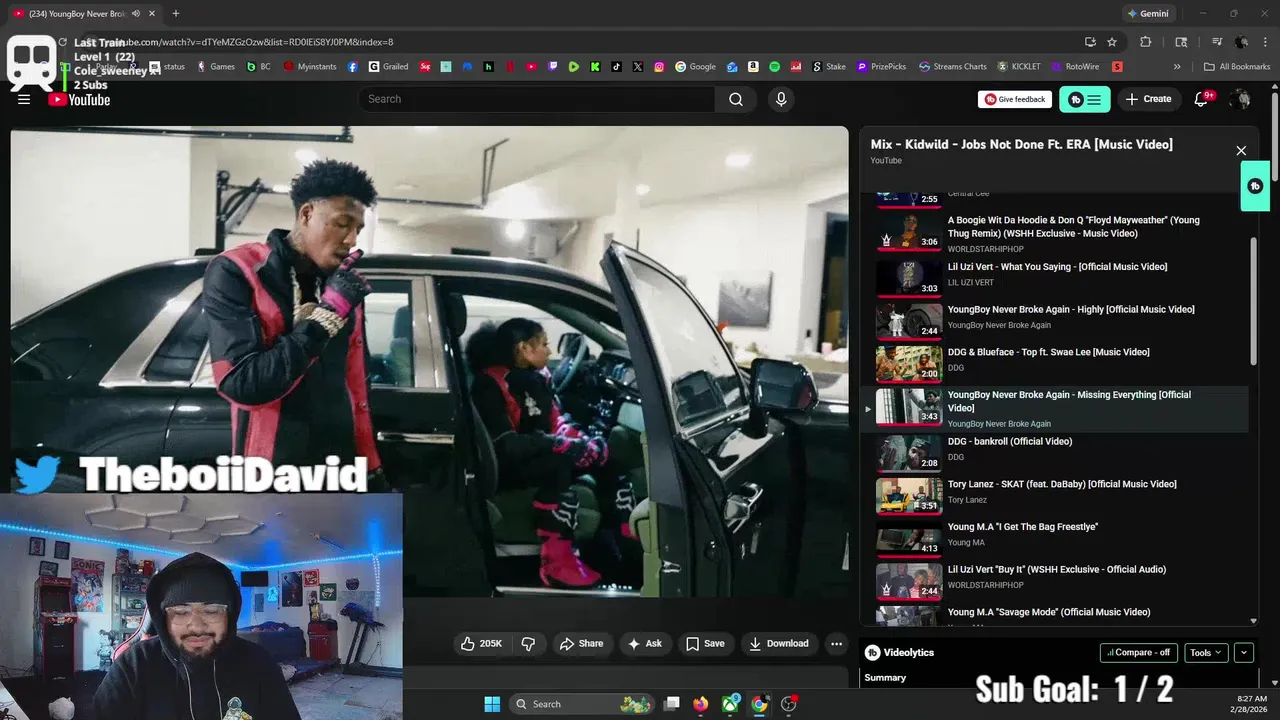
Task: Toggle the Videolytics green toolbar button
Action: 1085,99
